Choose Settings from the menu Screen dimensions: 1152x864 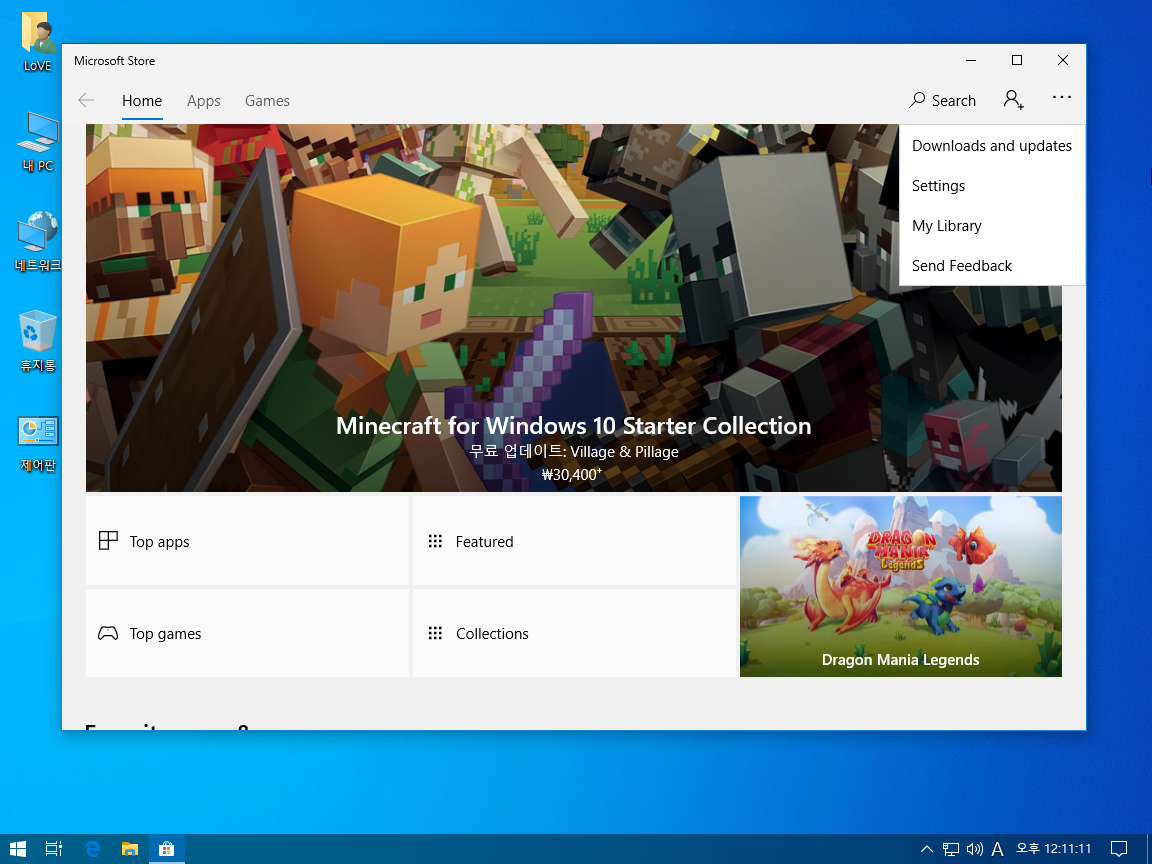pos(992,186)
